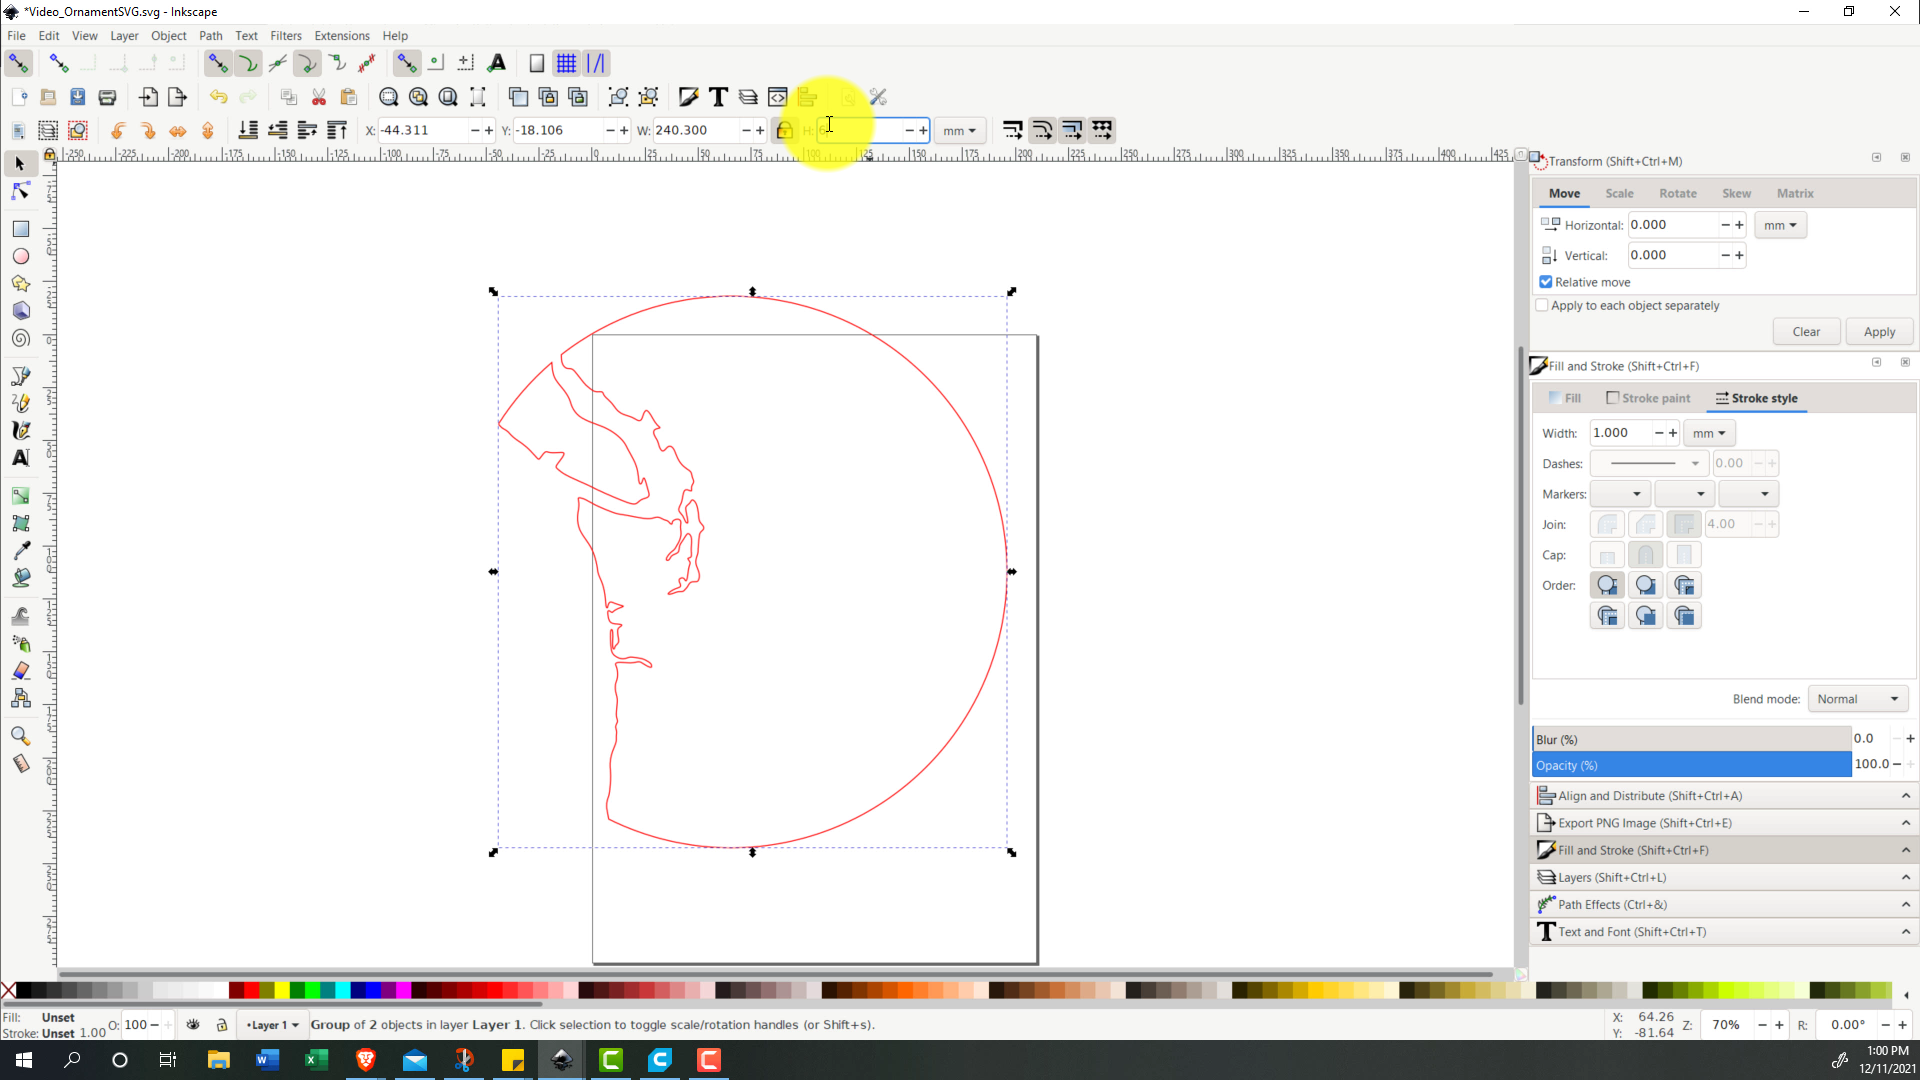Open the Extensions menu
Viewport: 1920px width, 1080px height.
point(341,35)
